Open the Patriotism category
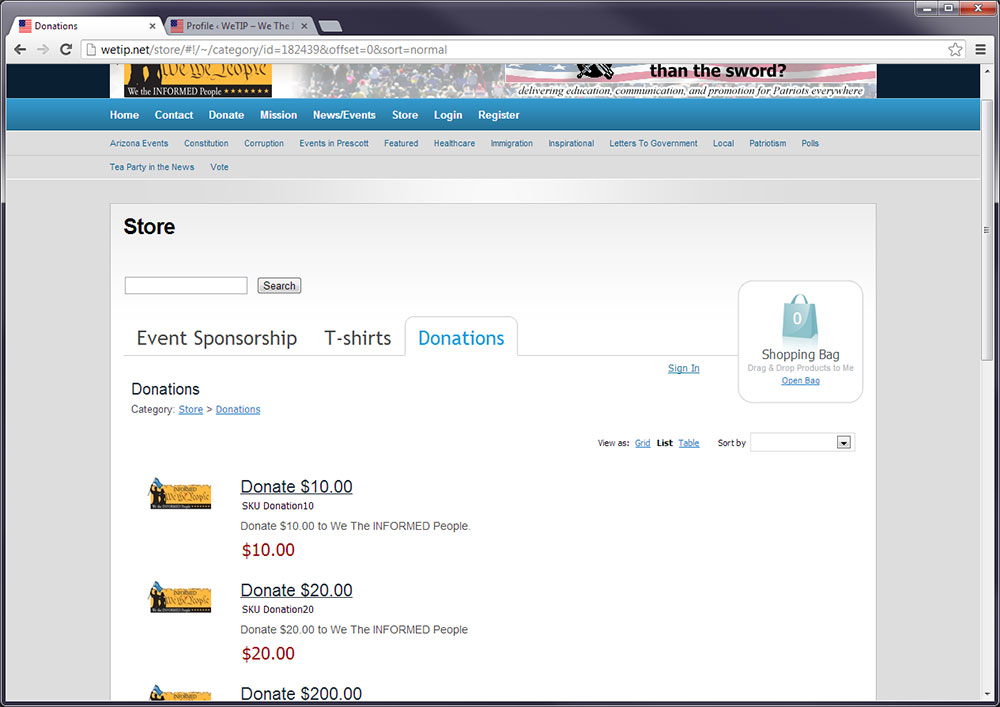1000x707 pixels. tap(767, 143)
